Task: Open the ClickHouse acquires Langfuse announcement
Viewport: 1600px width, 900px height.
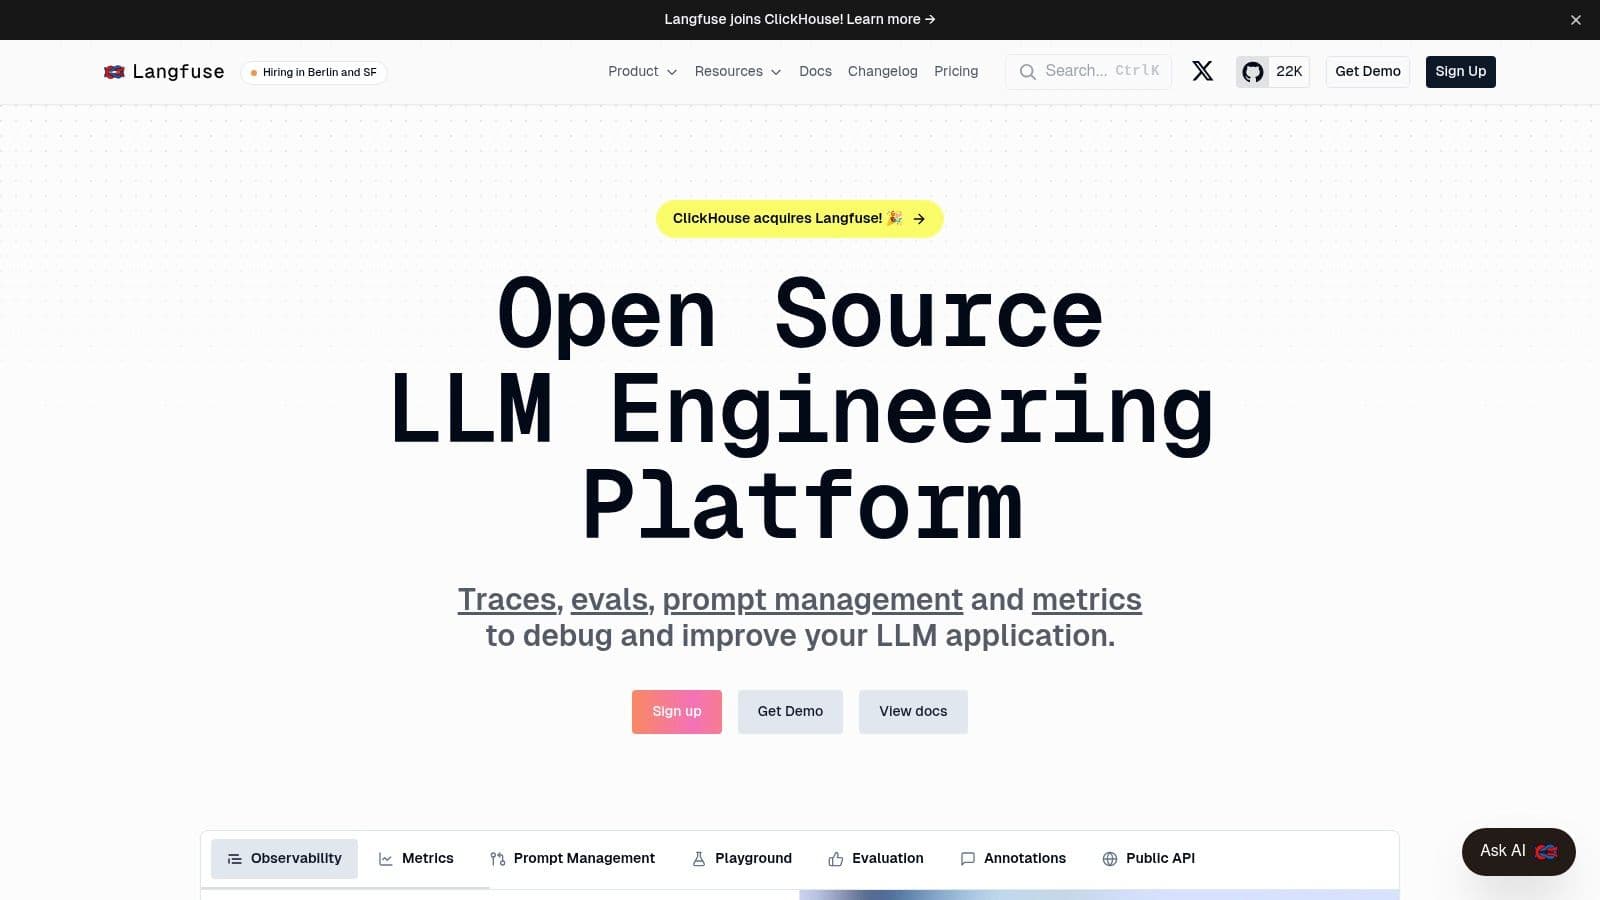Action: click(x=799, y=218)
